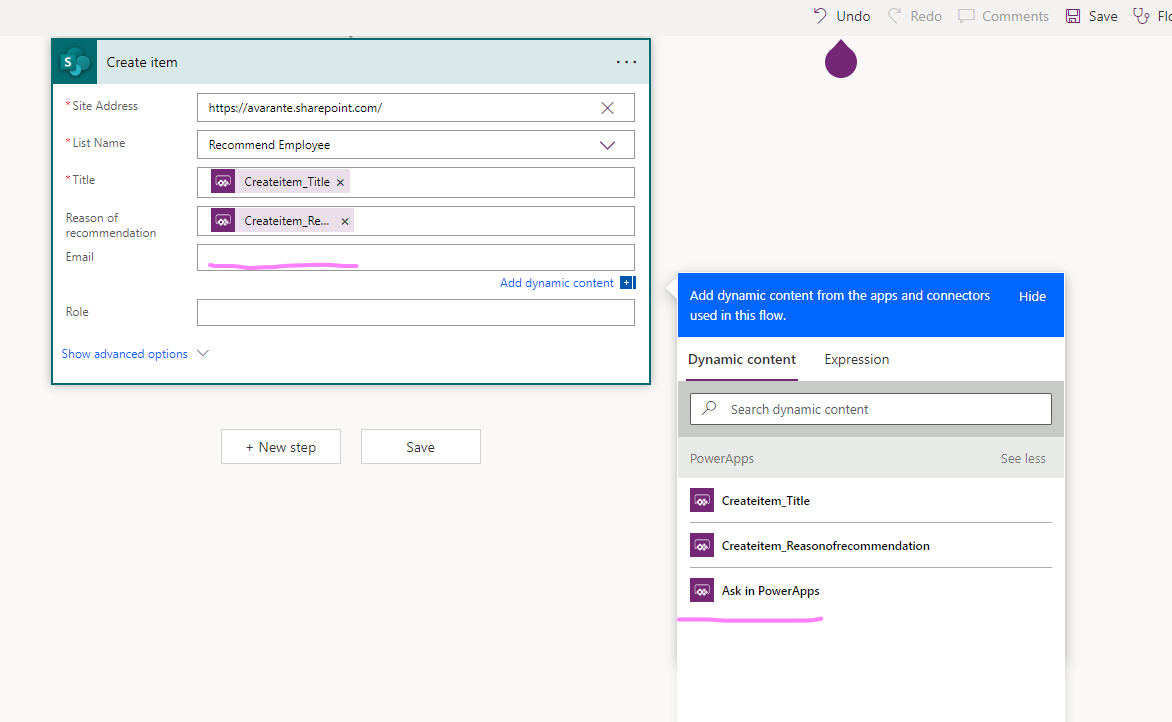Remove the Createitem_Title token from Title
This screenshot has height=722, width=1172.
click(341, 183)
